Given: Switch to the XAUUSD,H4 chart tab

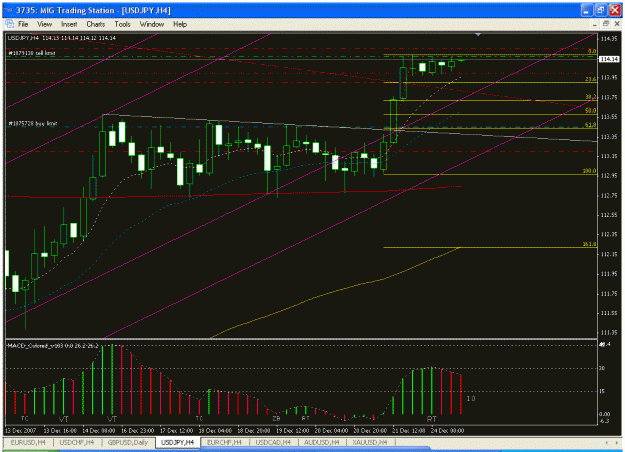Looking at the screenshot, I should tap(369, 442).
